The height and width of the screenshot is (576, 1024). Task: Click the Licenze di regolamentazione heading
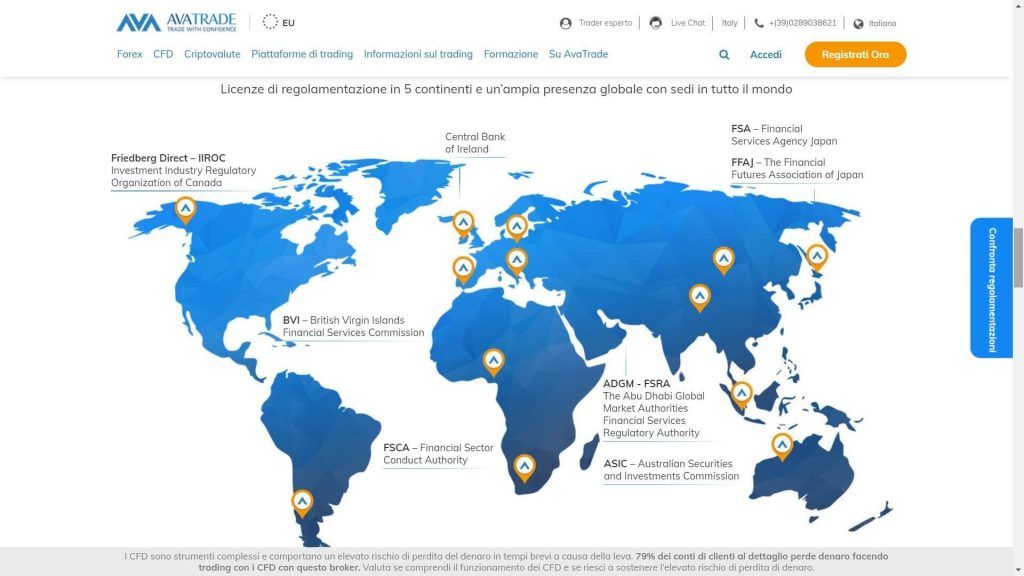pos(506,89)
